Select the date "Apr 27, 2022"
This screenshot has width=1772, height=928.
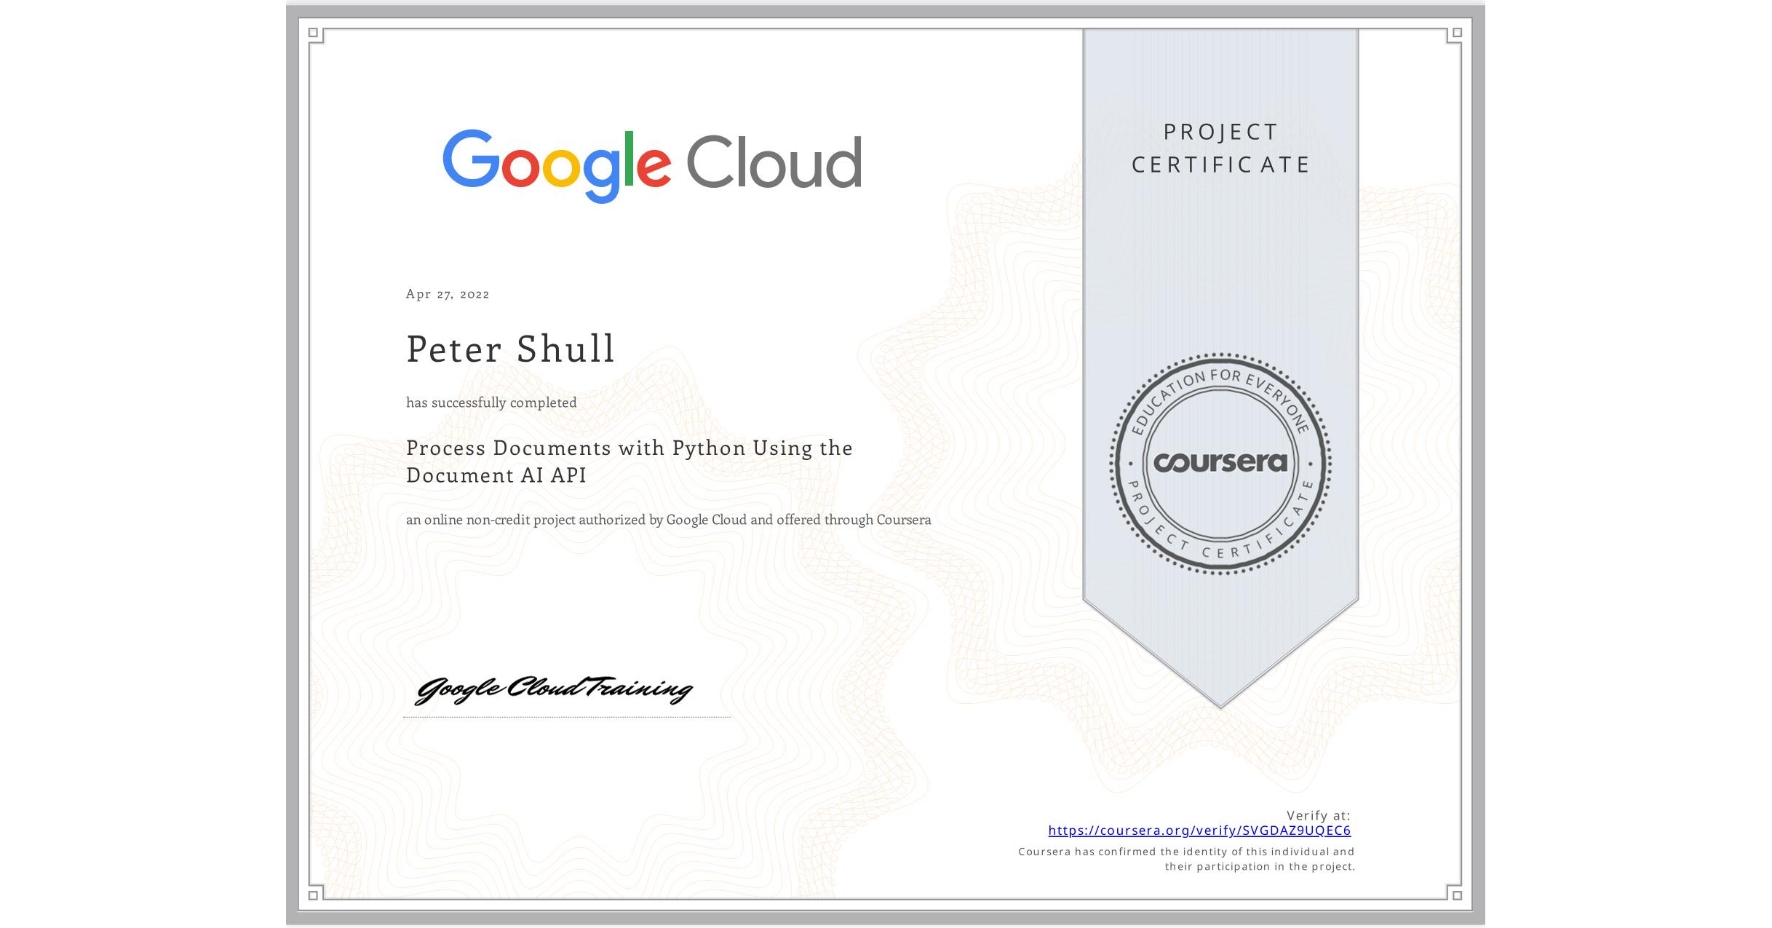(448, 293)
